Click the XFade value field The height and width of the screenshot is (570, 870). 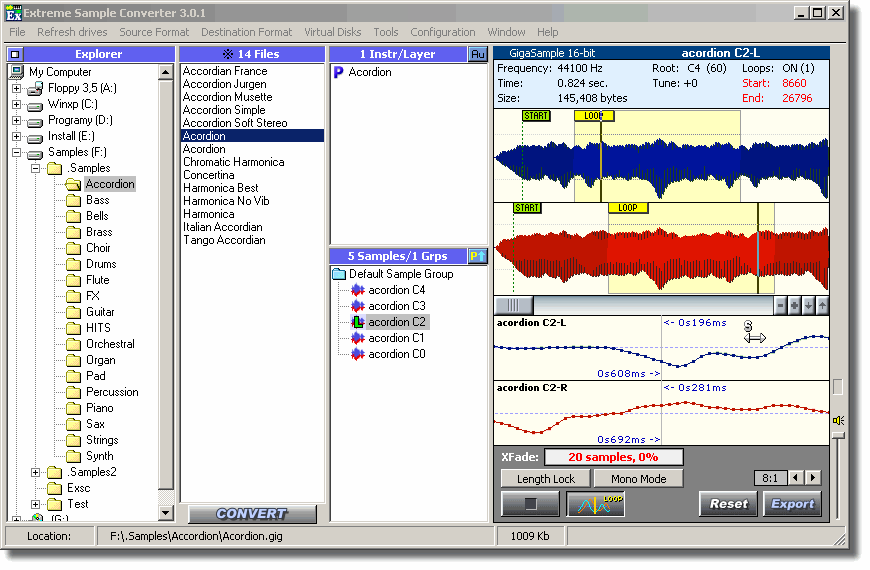[614, 457]
